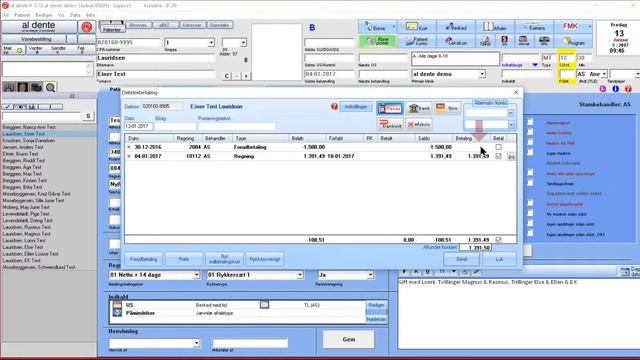Viewport: 640px width, 360px height.
Task: Click the Afrundet kontant amount field
Action: pyautogui.click(x=475, y=248)
